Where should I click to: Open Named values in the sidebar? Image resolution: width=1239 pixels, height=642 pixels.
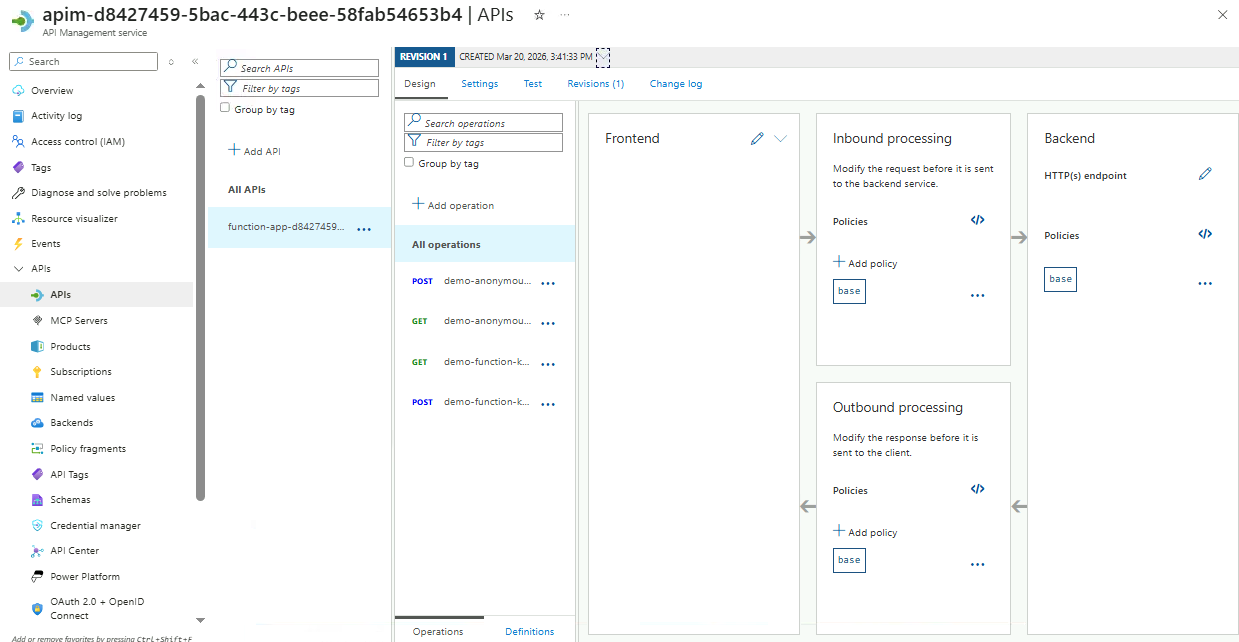click(82, 397)
